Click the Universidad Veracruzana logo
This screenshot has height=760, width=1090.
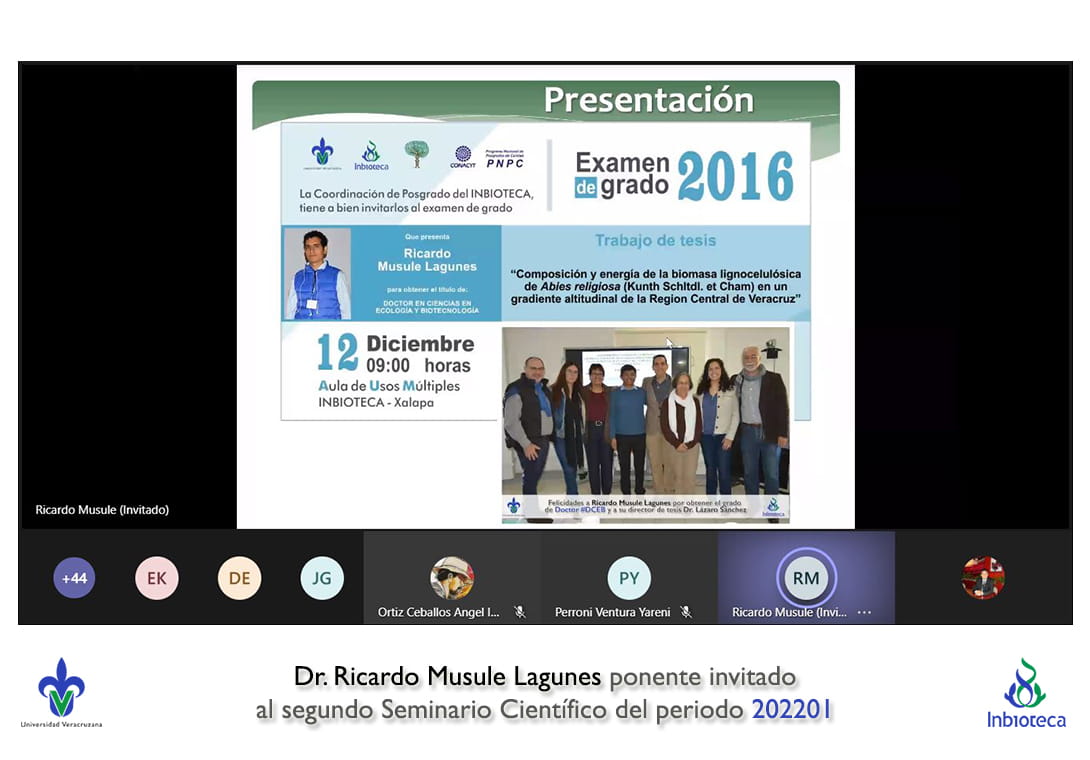point(61,692)
